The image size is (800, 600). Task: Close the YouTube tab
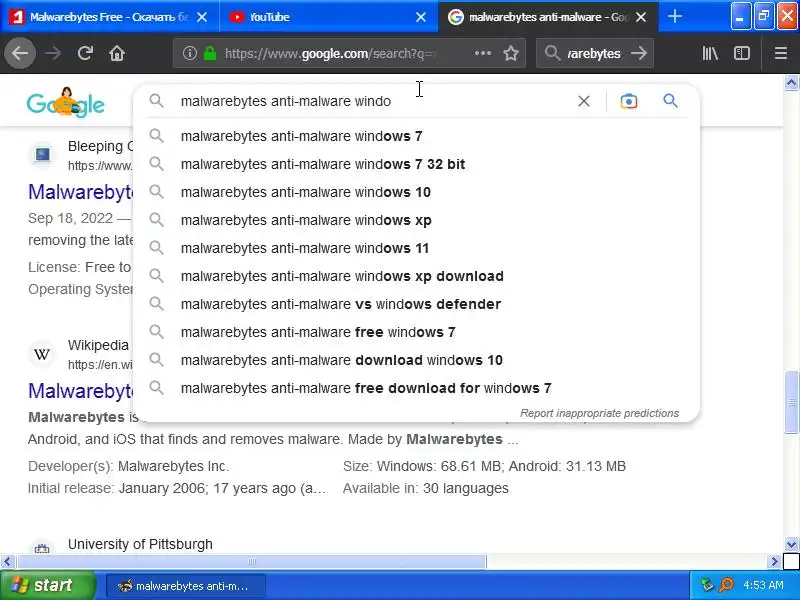(421, 17)
